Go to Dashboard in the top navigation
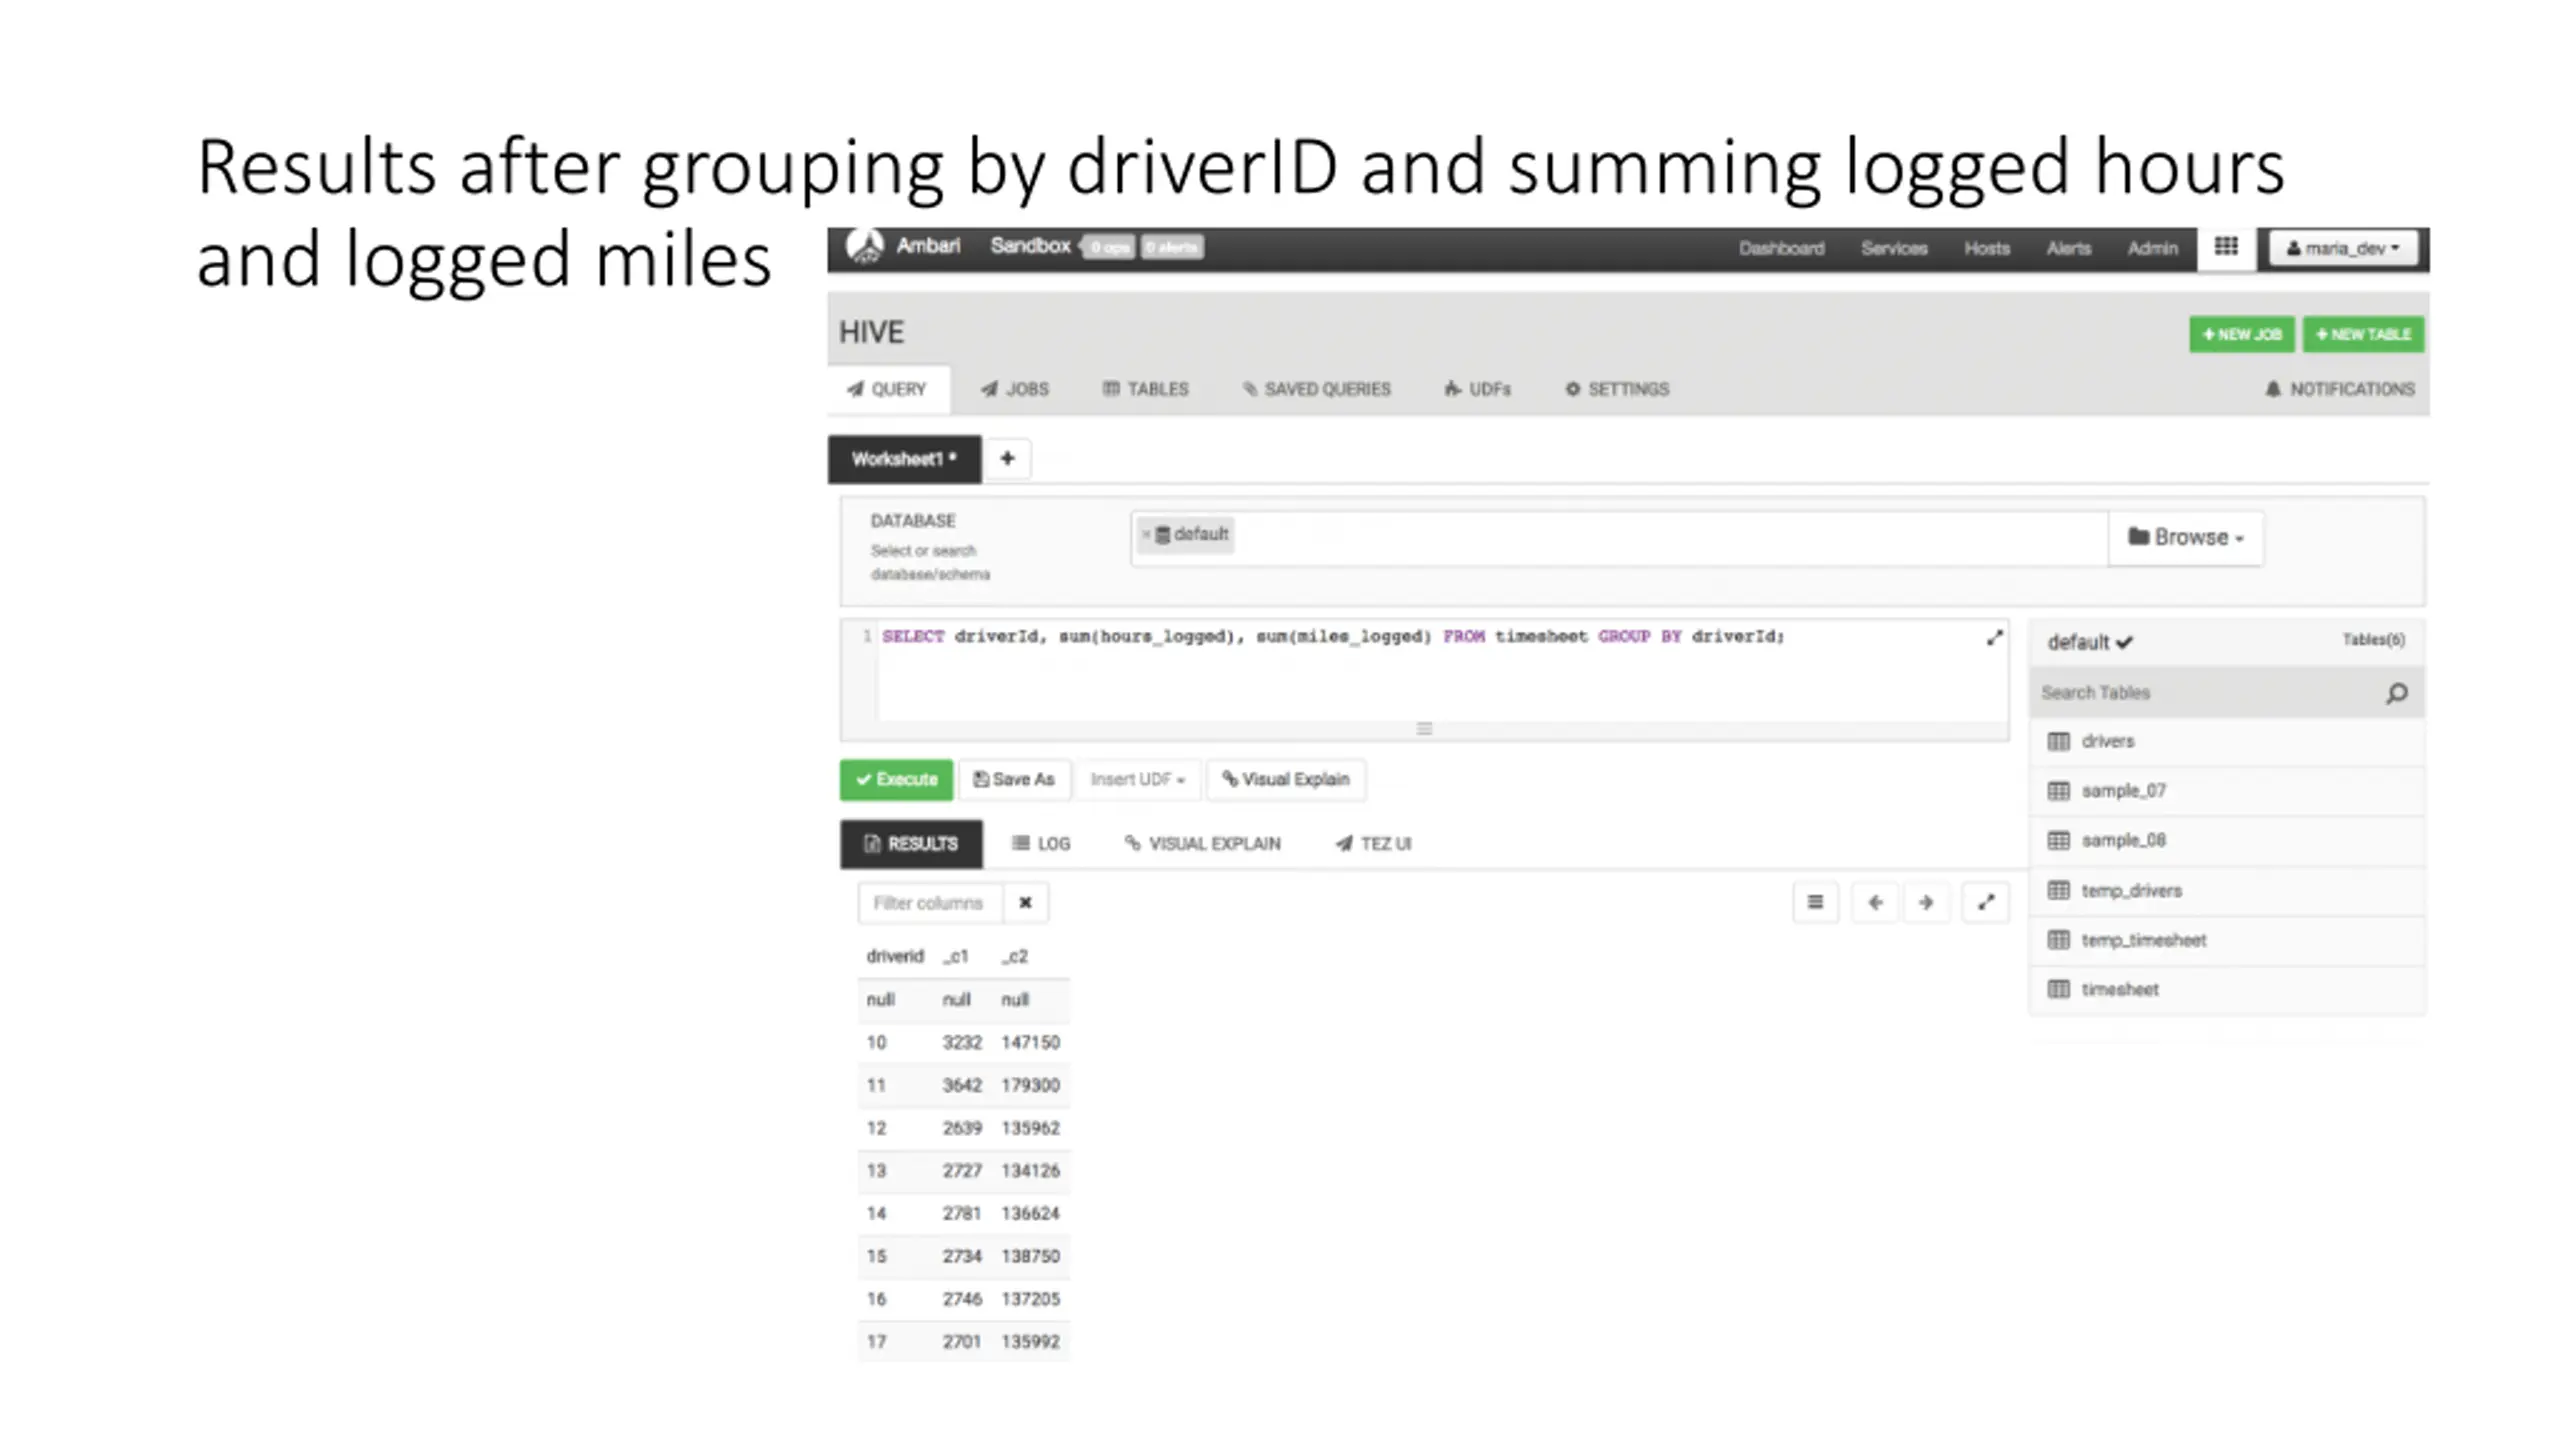 [1781, 248]
